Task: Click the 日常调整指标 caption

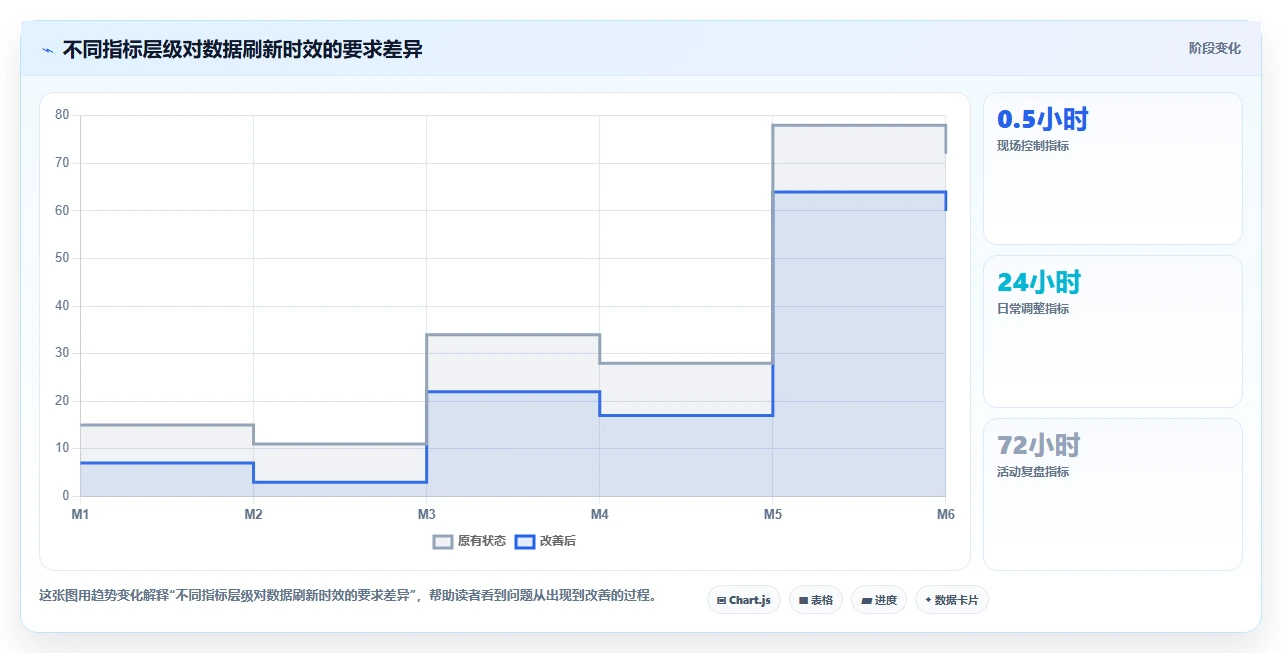Action: [1033, 309]
